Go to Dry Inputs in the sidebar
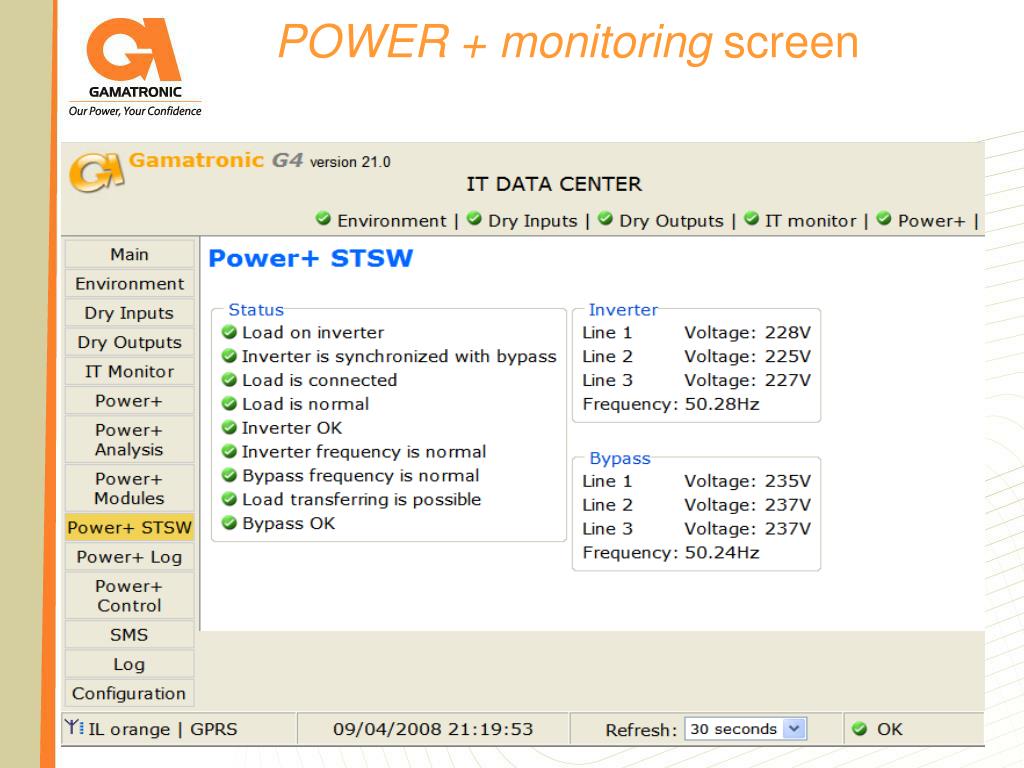1024x768 pixels. pos(129,313)
